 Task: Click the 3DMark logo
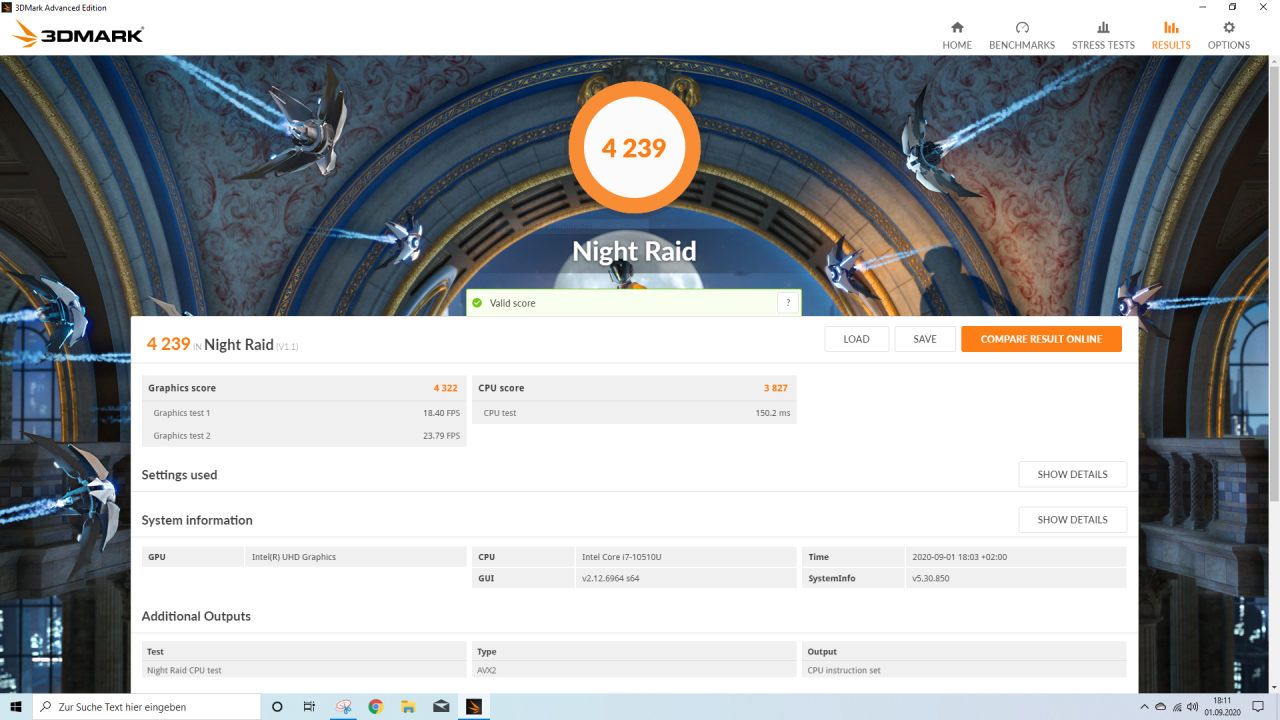78,35
